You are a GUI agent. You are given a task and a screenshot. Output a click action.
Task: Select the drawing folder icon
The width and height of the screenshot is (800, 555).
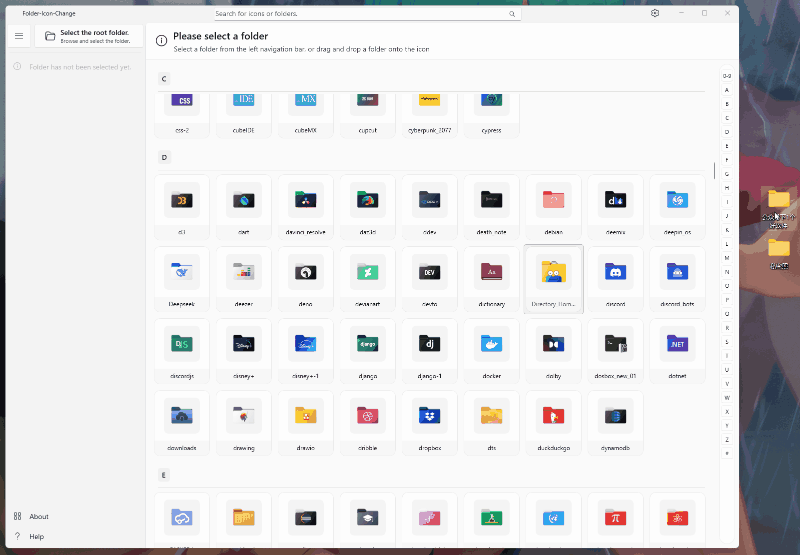pos(244,423)
